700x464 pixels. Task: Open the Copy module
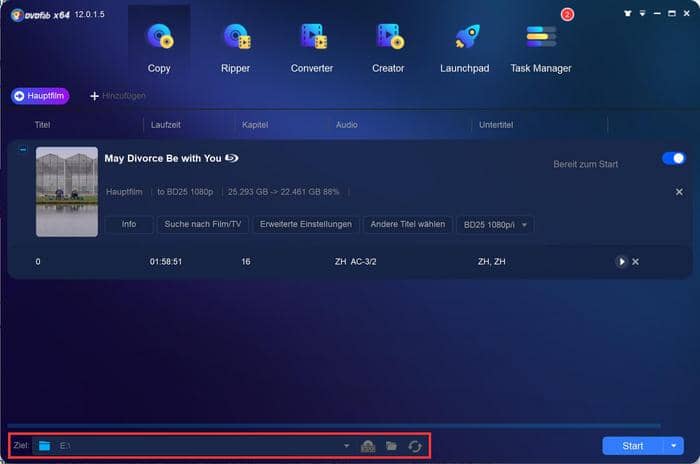[159, 49]
